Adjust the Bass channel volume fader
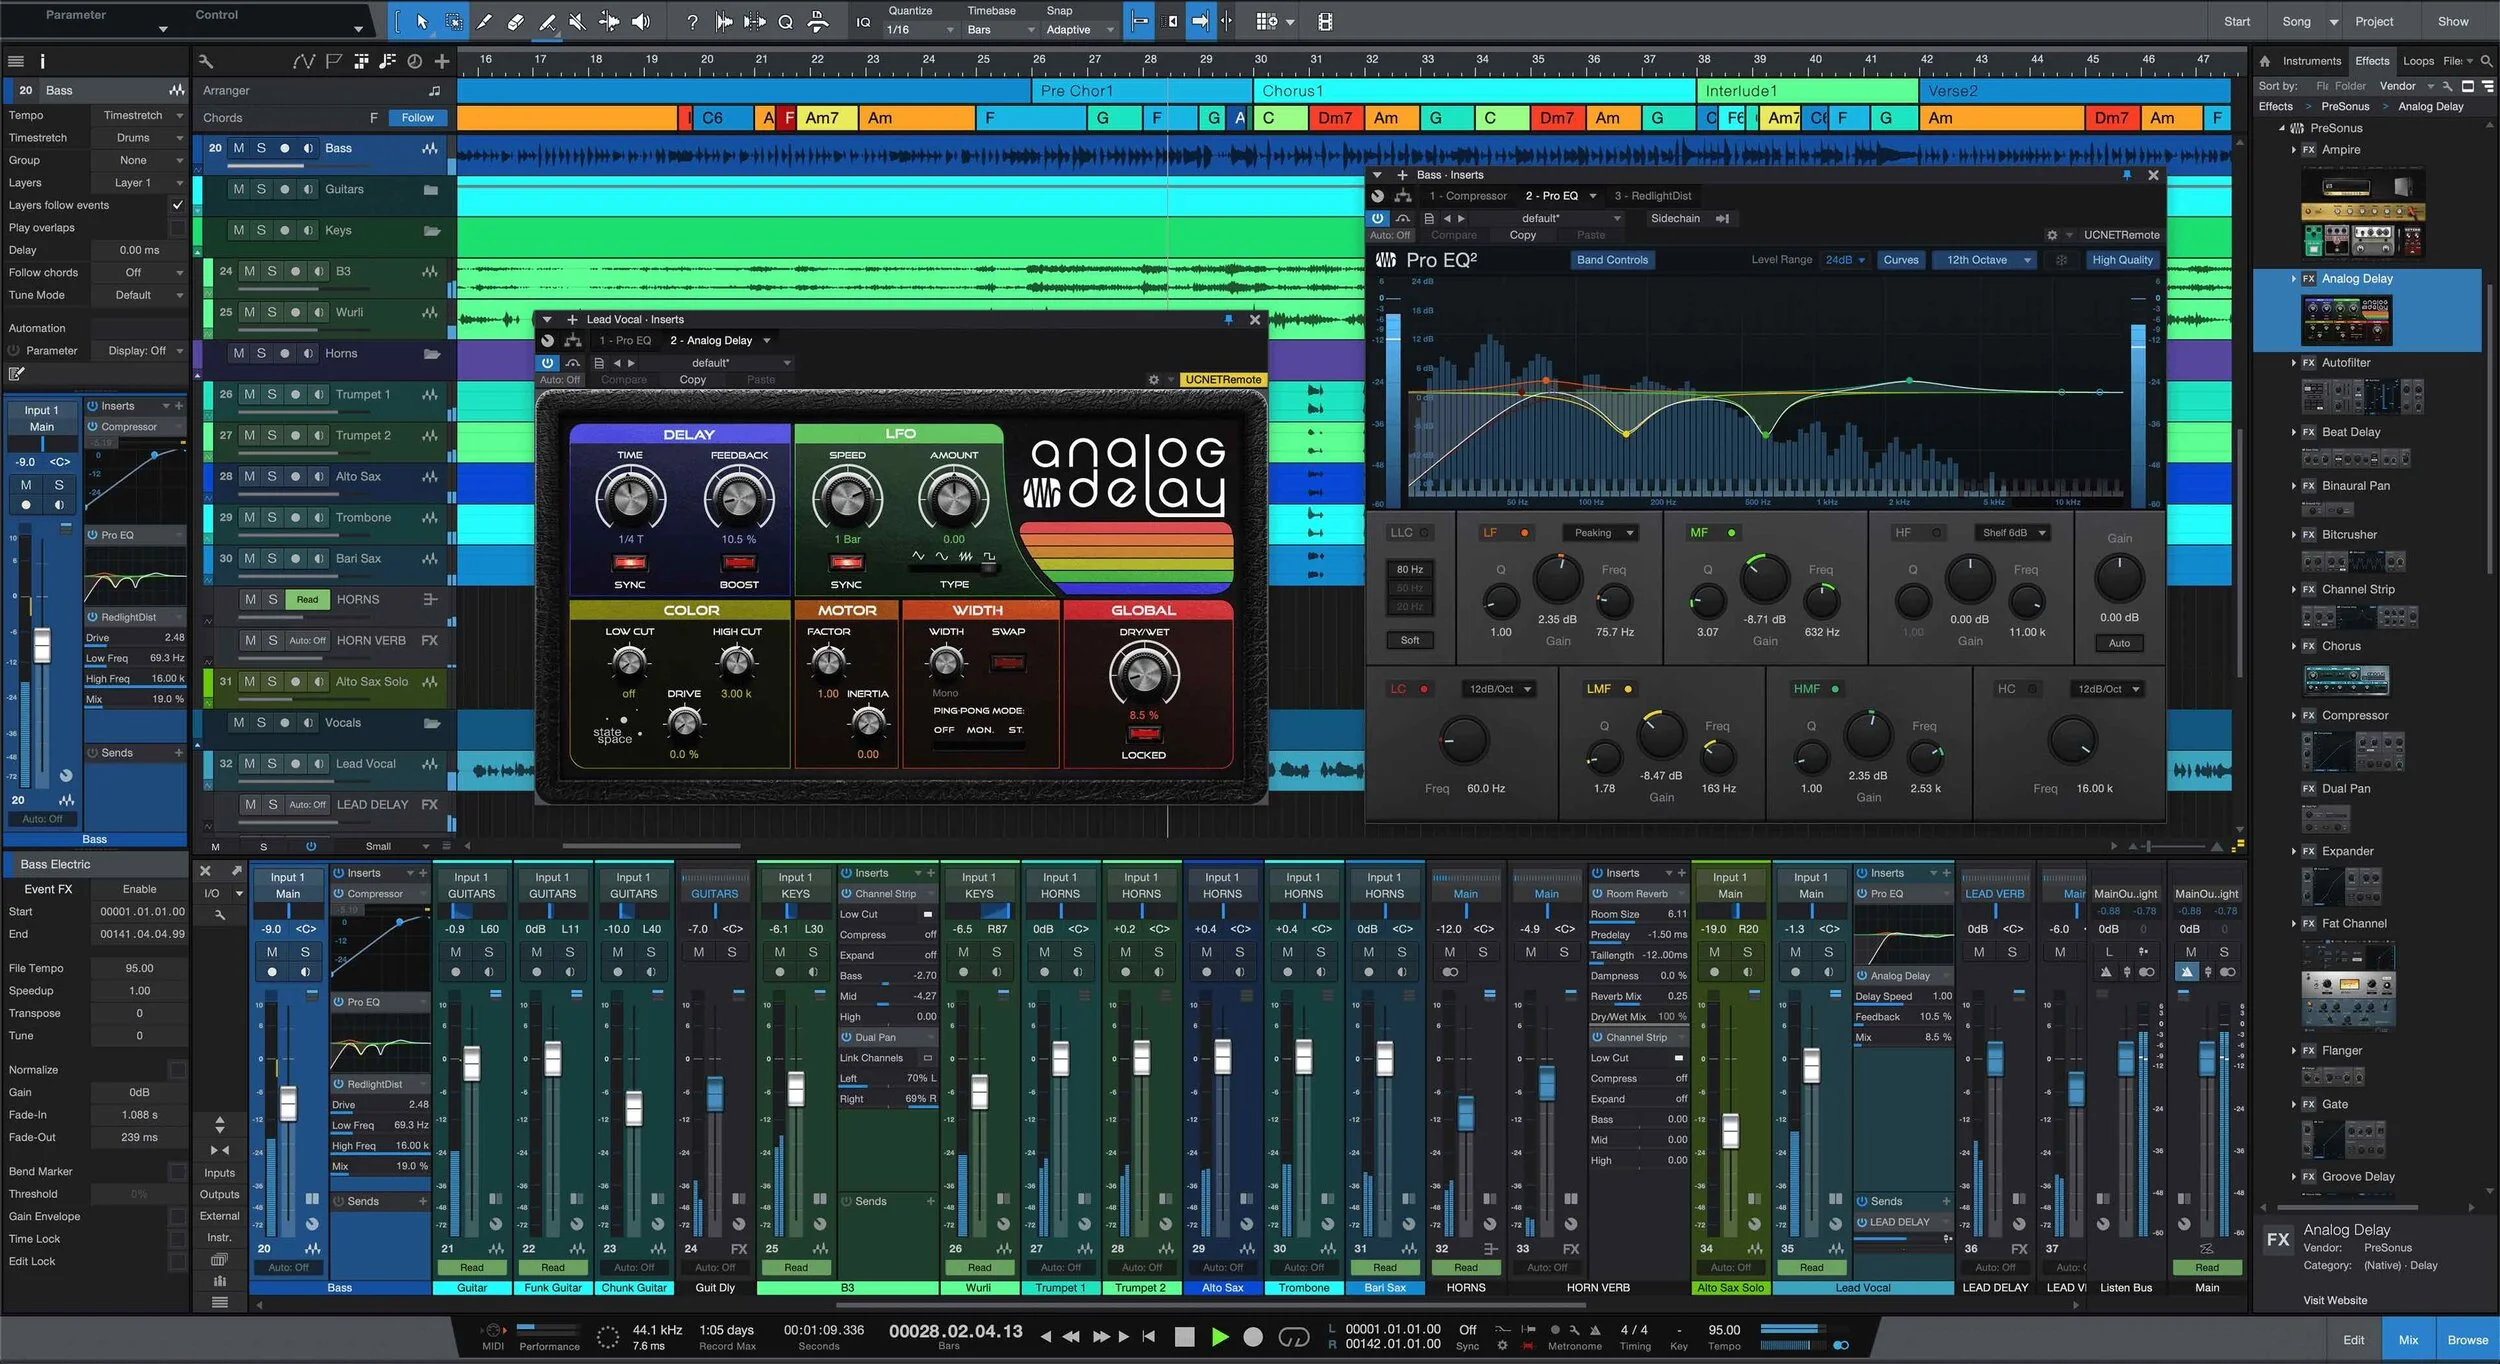 (288, 1103)
